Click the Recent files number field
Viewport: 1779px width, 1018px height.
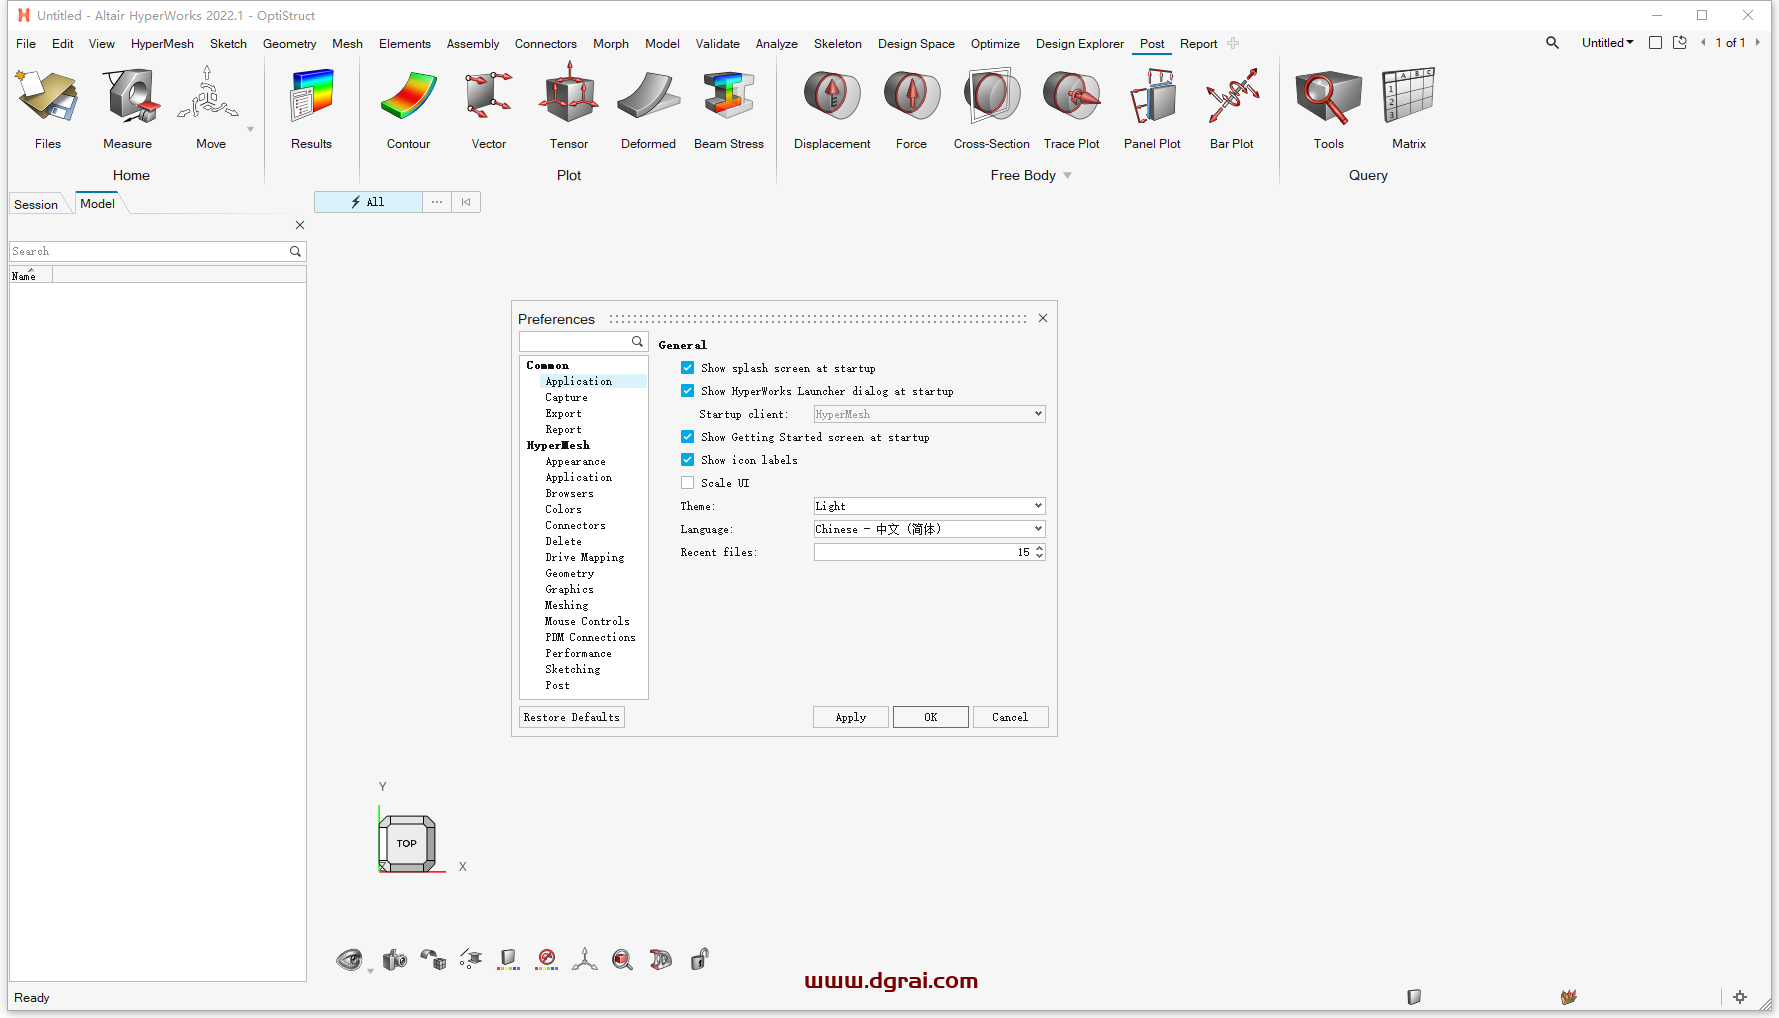(x=923, y=552)
